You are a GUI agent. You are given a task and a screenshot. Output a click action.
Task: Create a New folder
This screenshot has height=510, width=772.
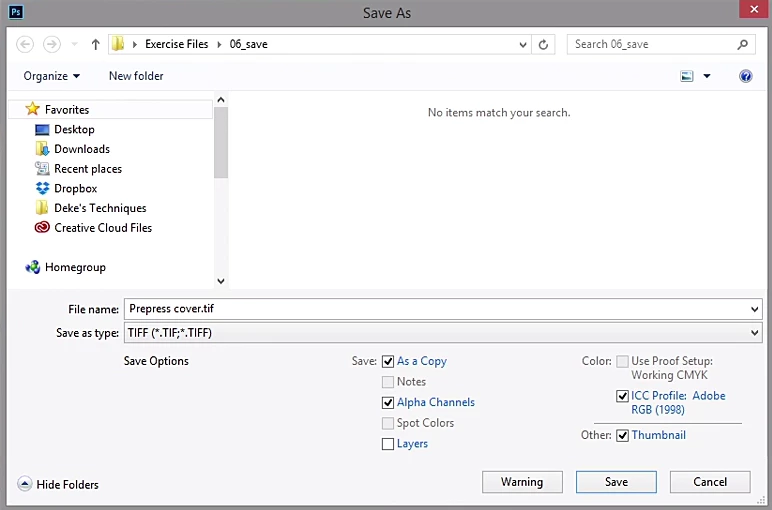tap(136, 76)
